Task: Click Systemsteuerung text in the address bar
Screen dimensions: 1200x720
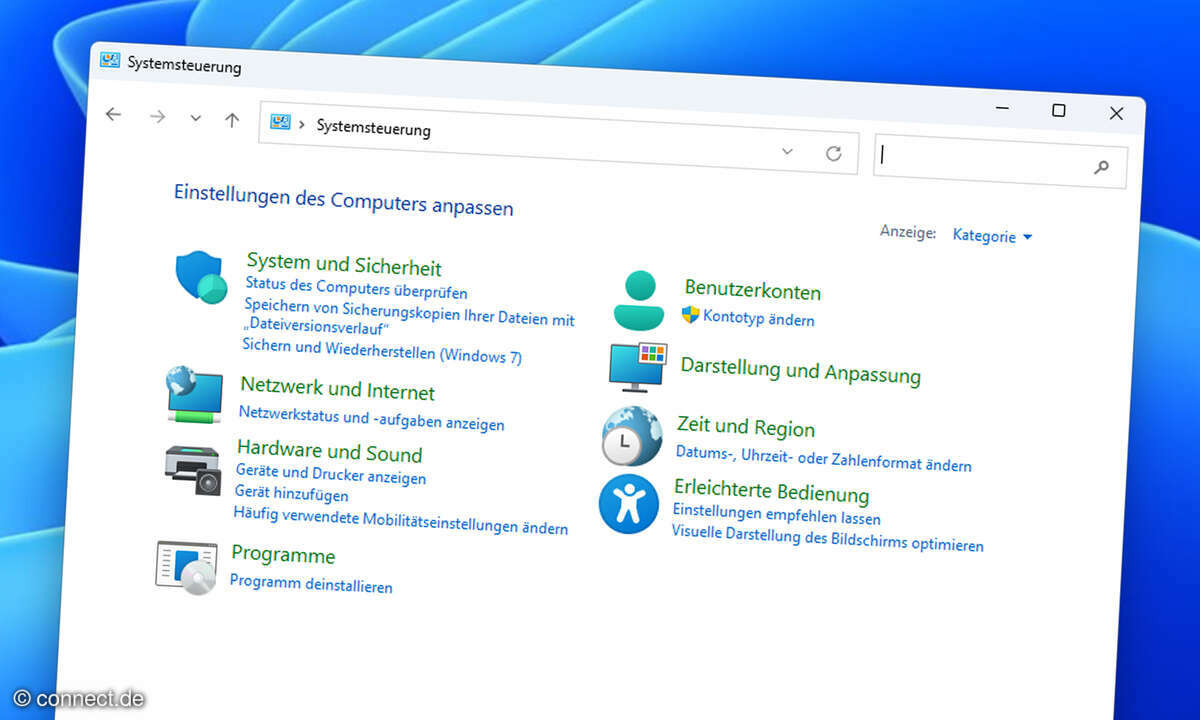Action: point(373,127)
